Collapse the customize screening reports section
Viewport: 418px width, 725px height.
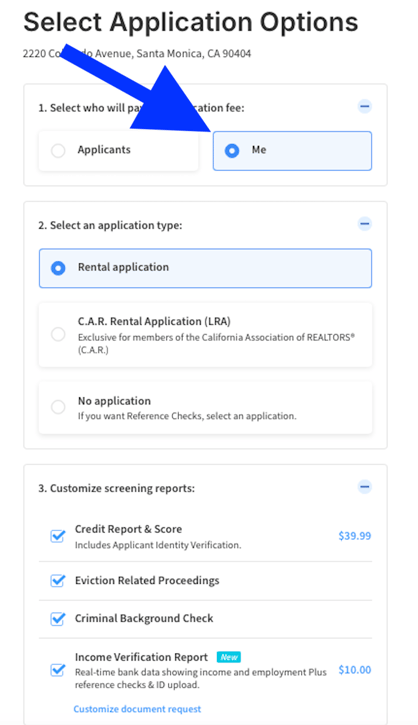365,487
